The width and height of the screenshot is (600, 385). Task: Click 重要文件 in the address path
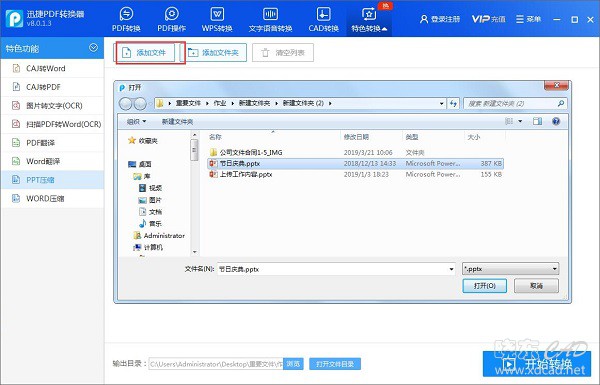click(188, 103)
